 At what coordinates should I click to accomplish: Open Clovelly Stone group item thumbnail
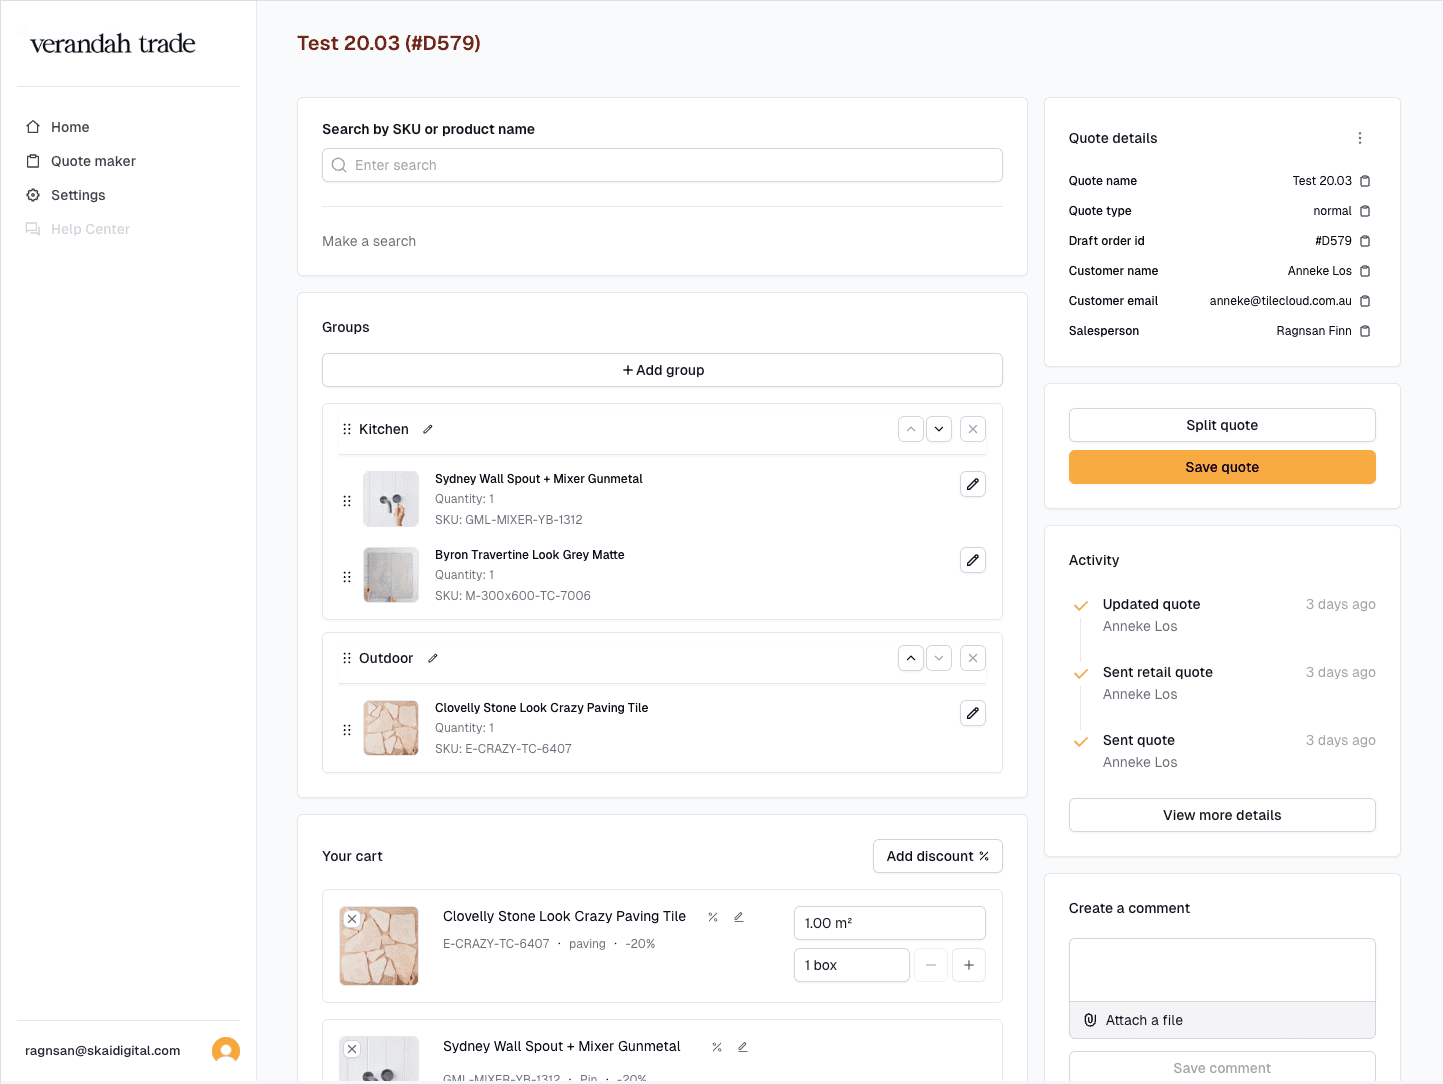(391, 728)
